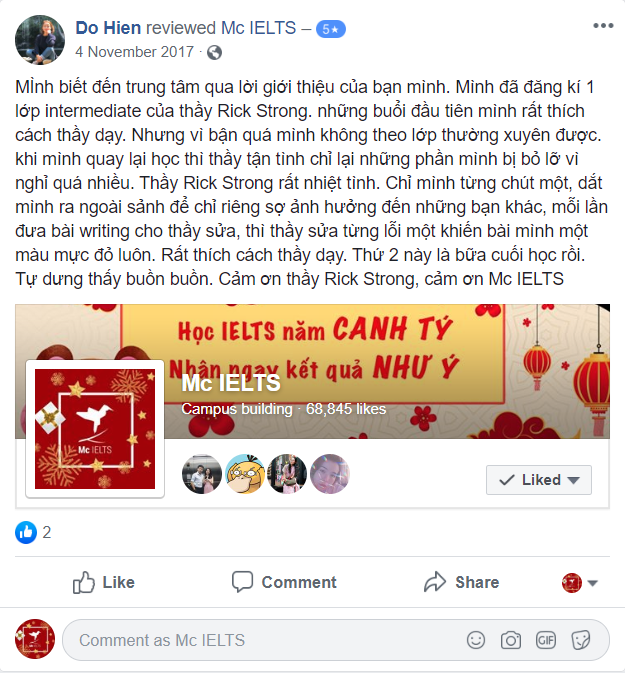Add a sticker with the sticker icon
This screenshot has width=625, height=673.
[x=581, y=640]
